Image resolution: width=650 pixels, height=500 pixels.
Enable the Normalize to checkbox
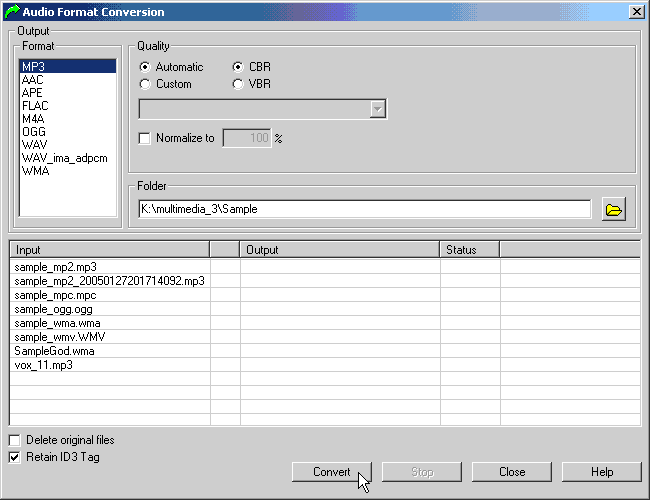click(144, 138)
